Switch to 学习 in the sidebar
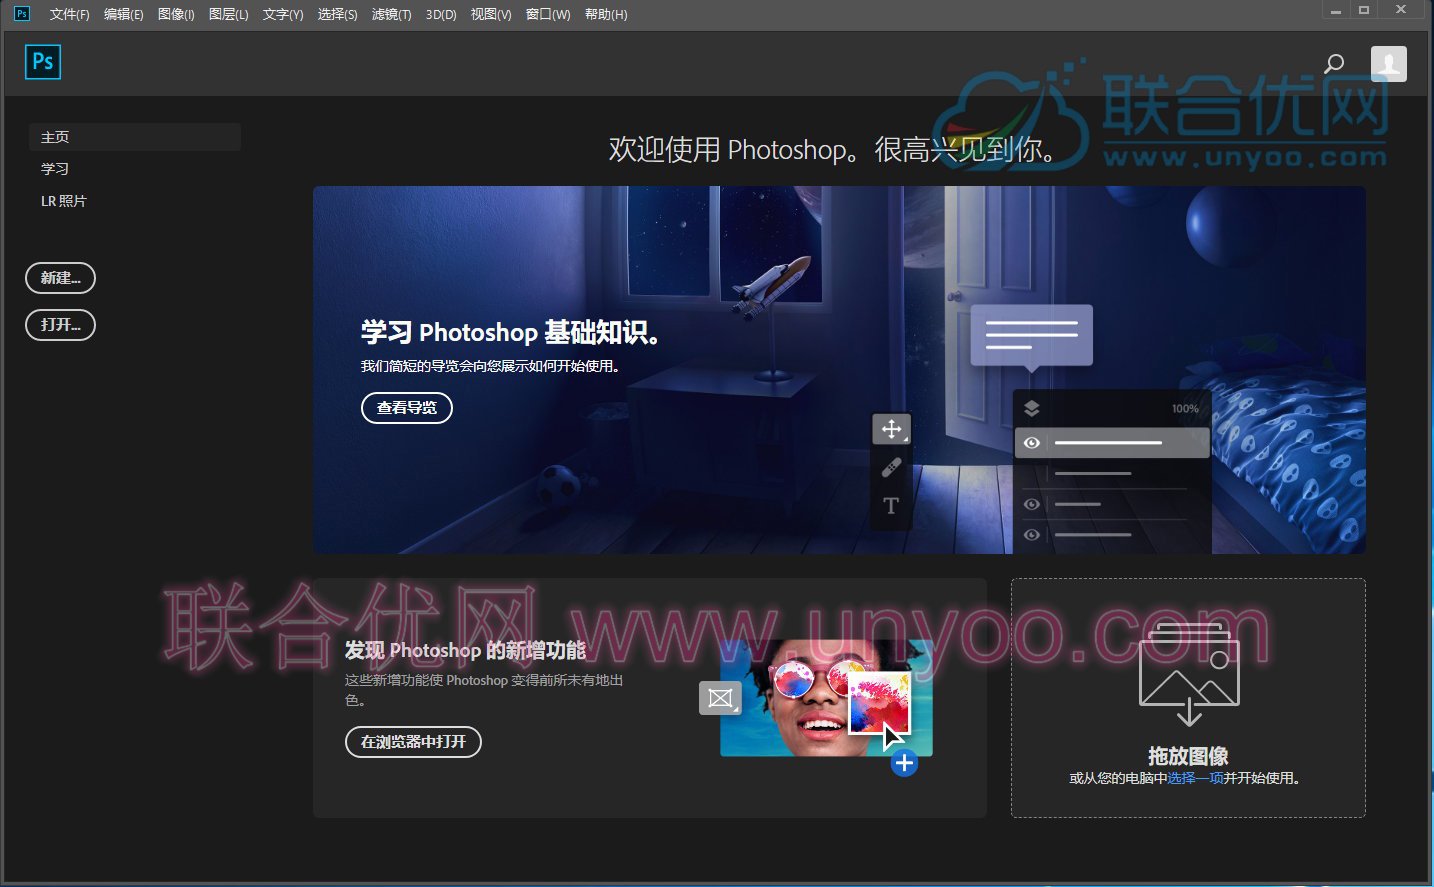Image resolution: width=1434 pixels, height=887 pixels. [55, 169]
